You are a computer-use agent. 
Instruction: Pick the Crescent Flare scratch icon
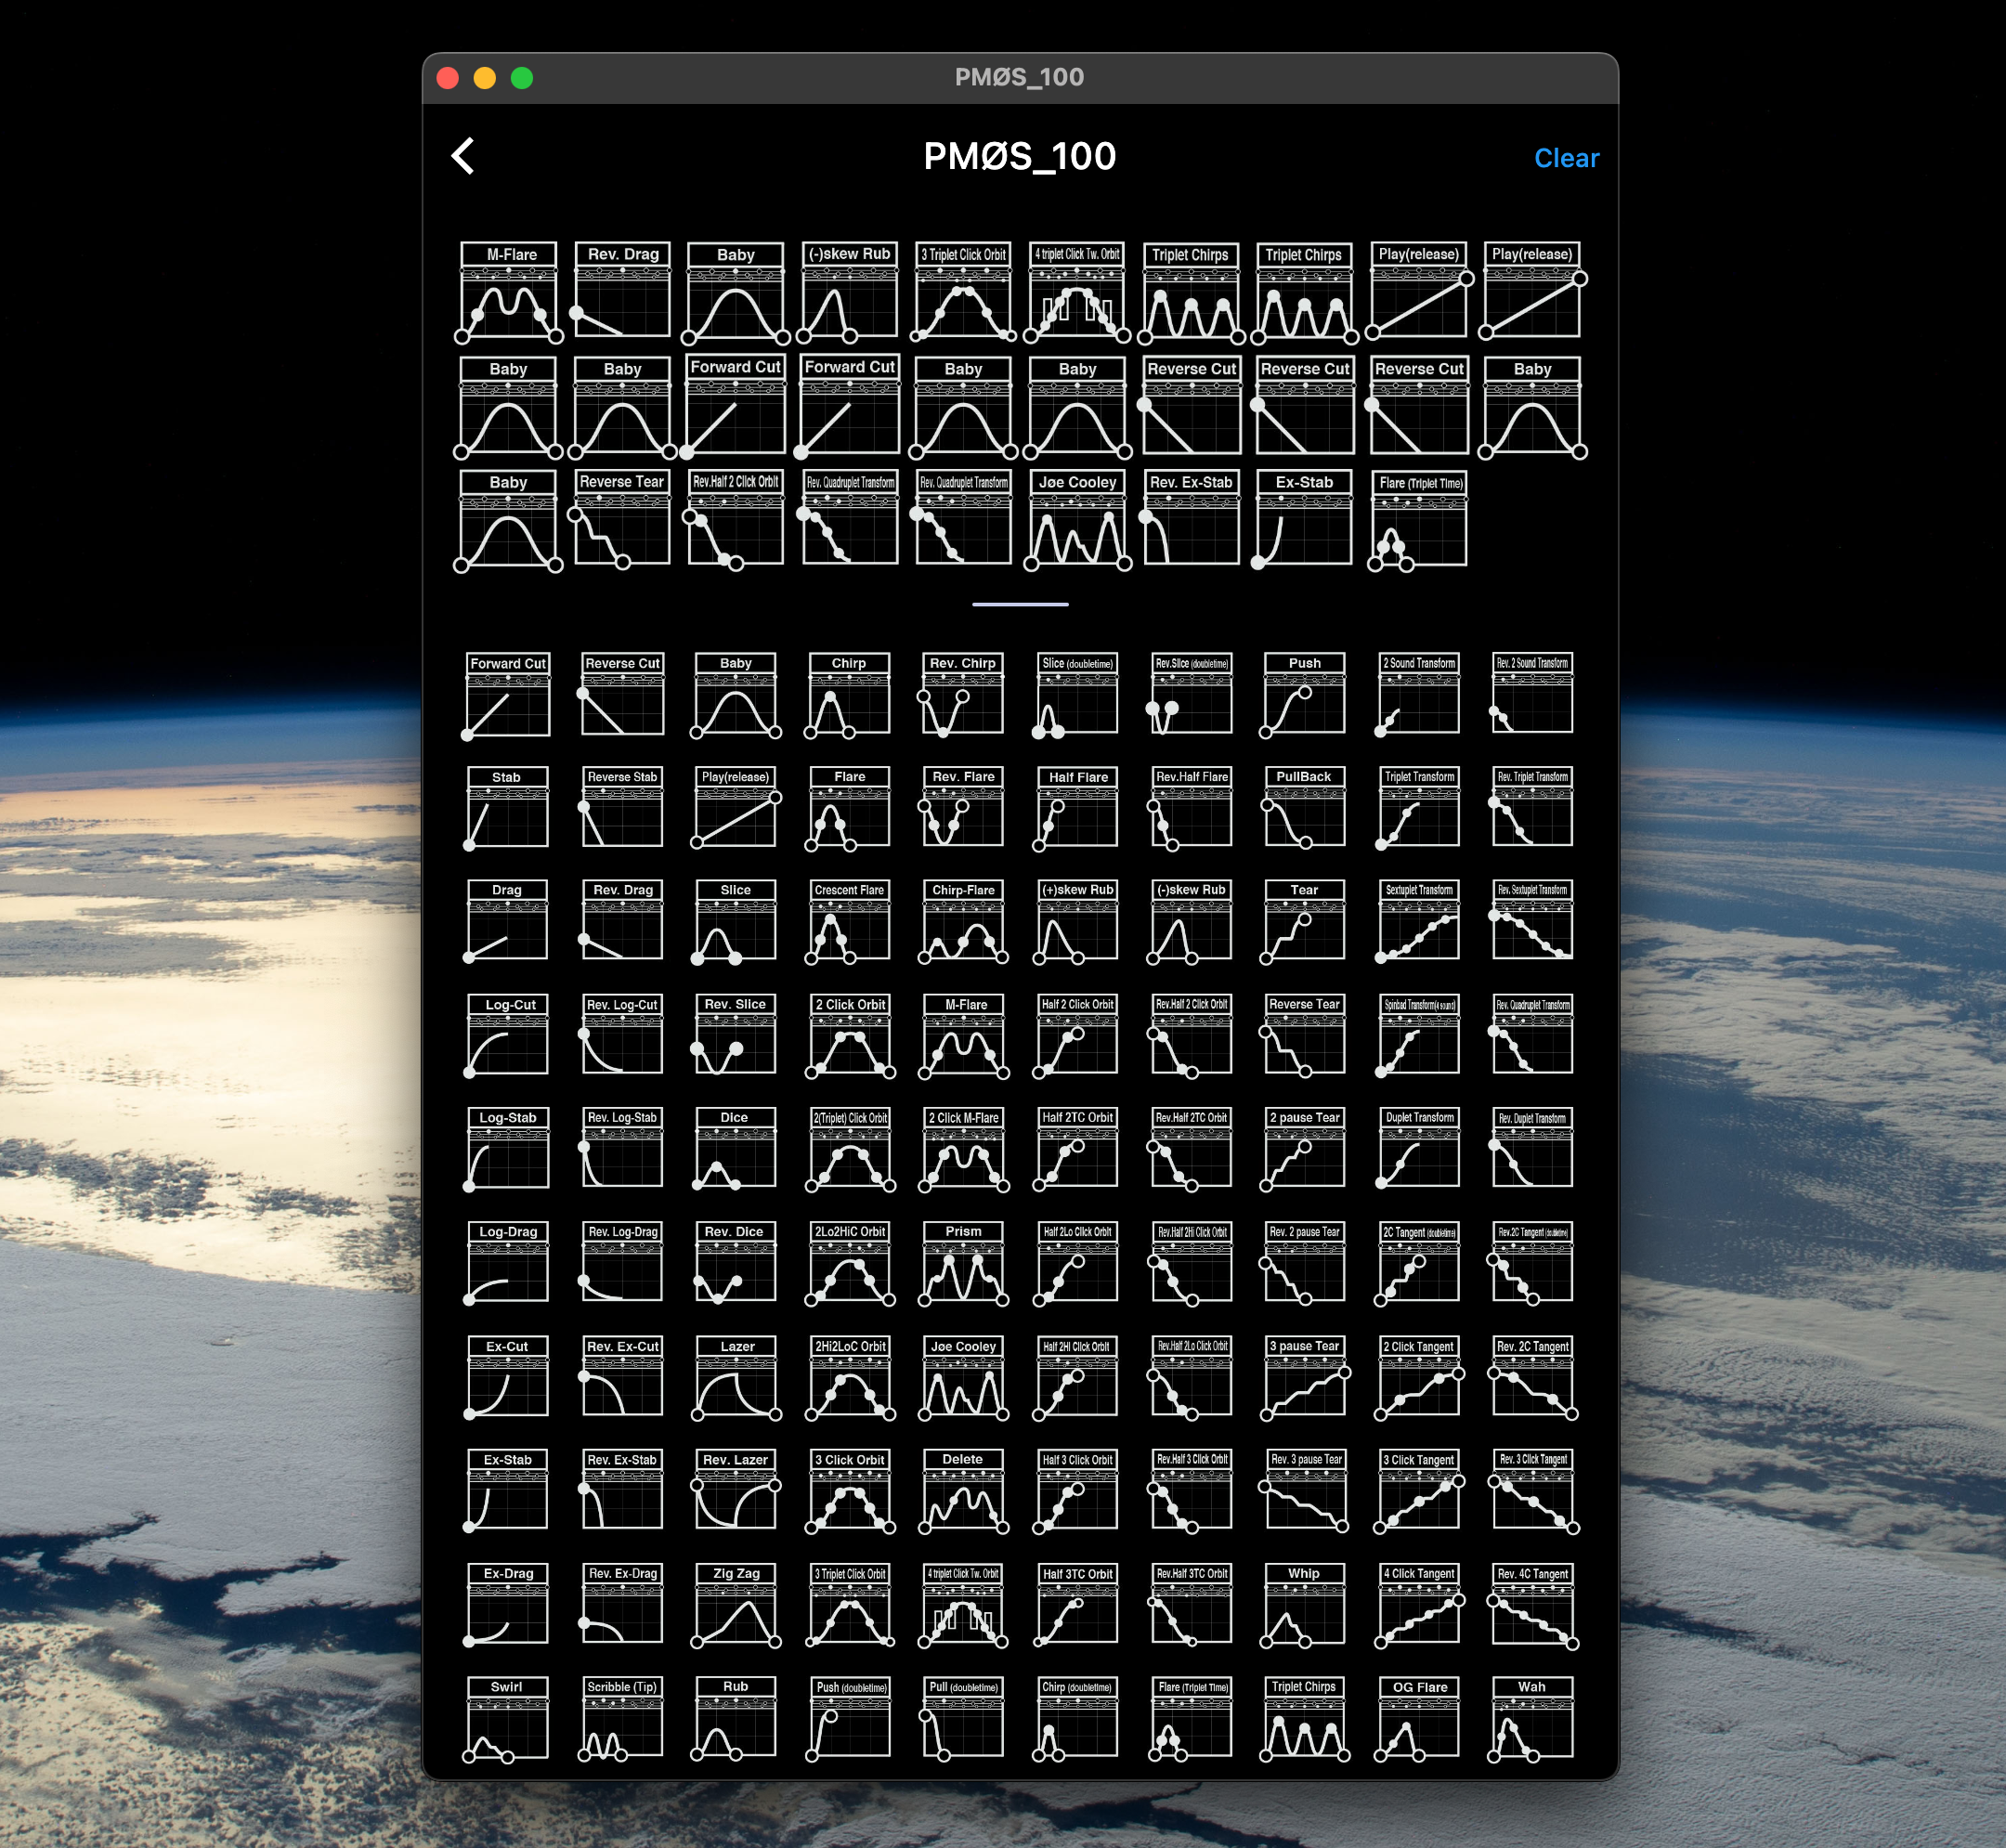(x=848, y=922)
